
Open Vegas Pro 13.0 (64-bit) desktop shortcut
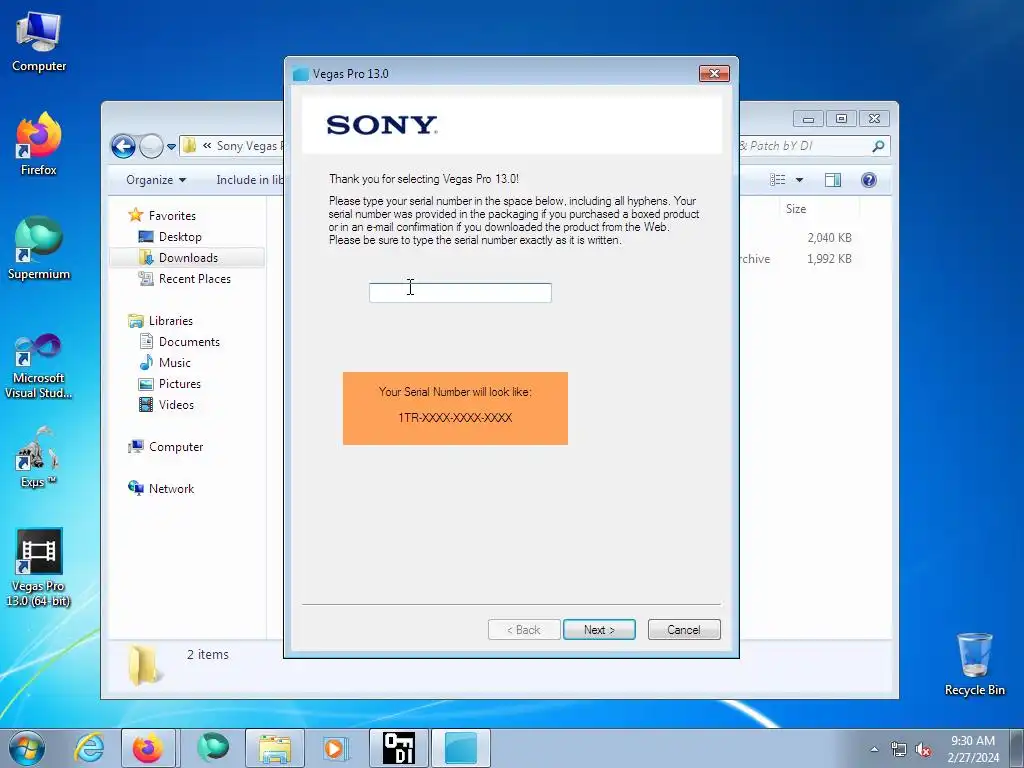(39, 568)
